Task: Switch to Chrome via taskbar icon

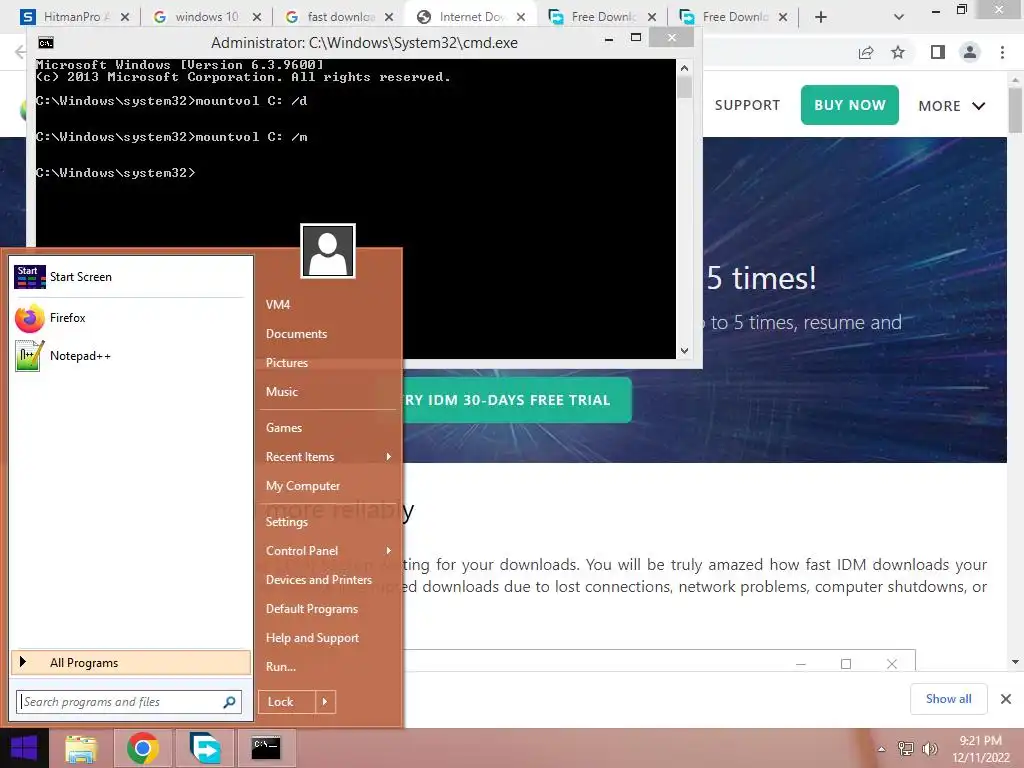Action: [142, 748]
